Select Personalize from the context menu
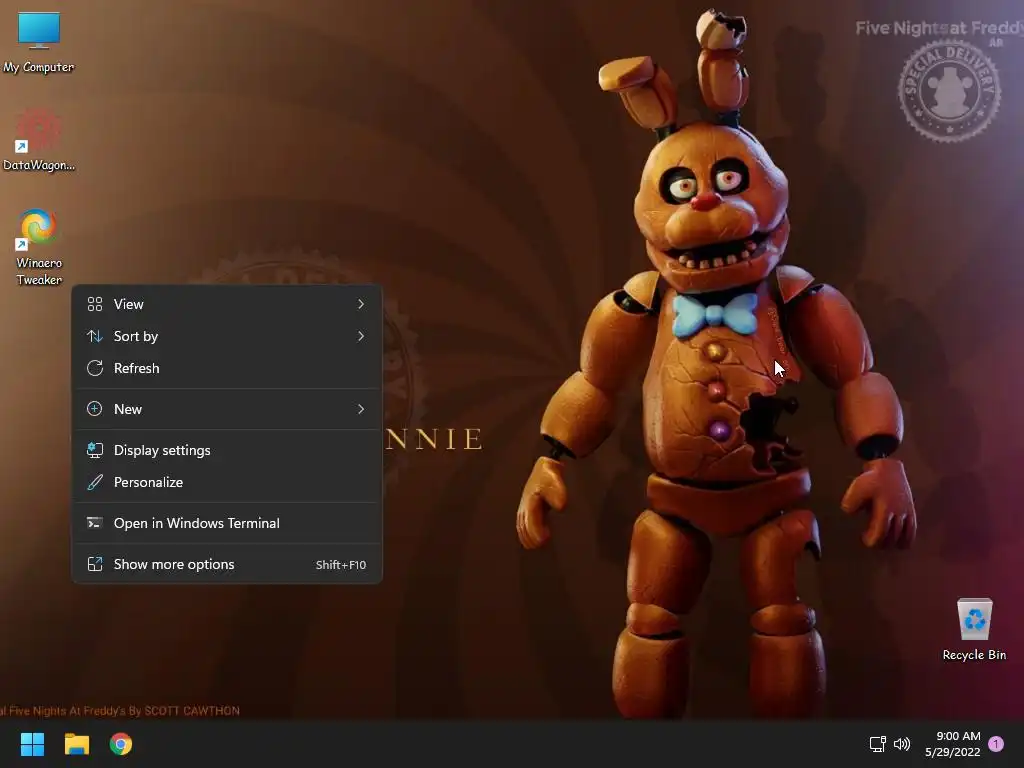1024x768 pixels. click(227, 483)
